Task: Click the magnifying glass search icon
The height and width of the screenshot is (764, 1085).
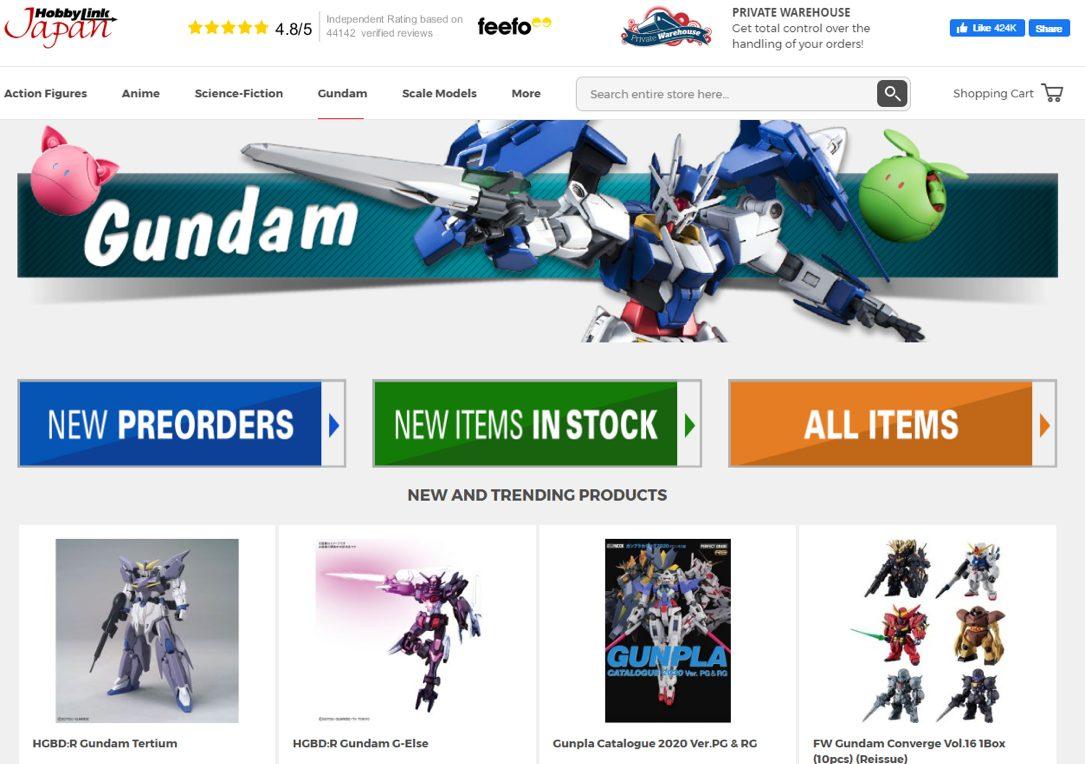Action: 892,93
